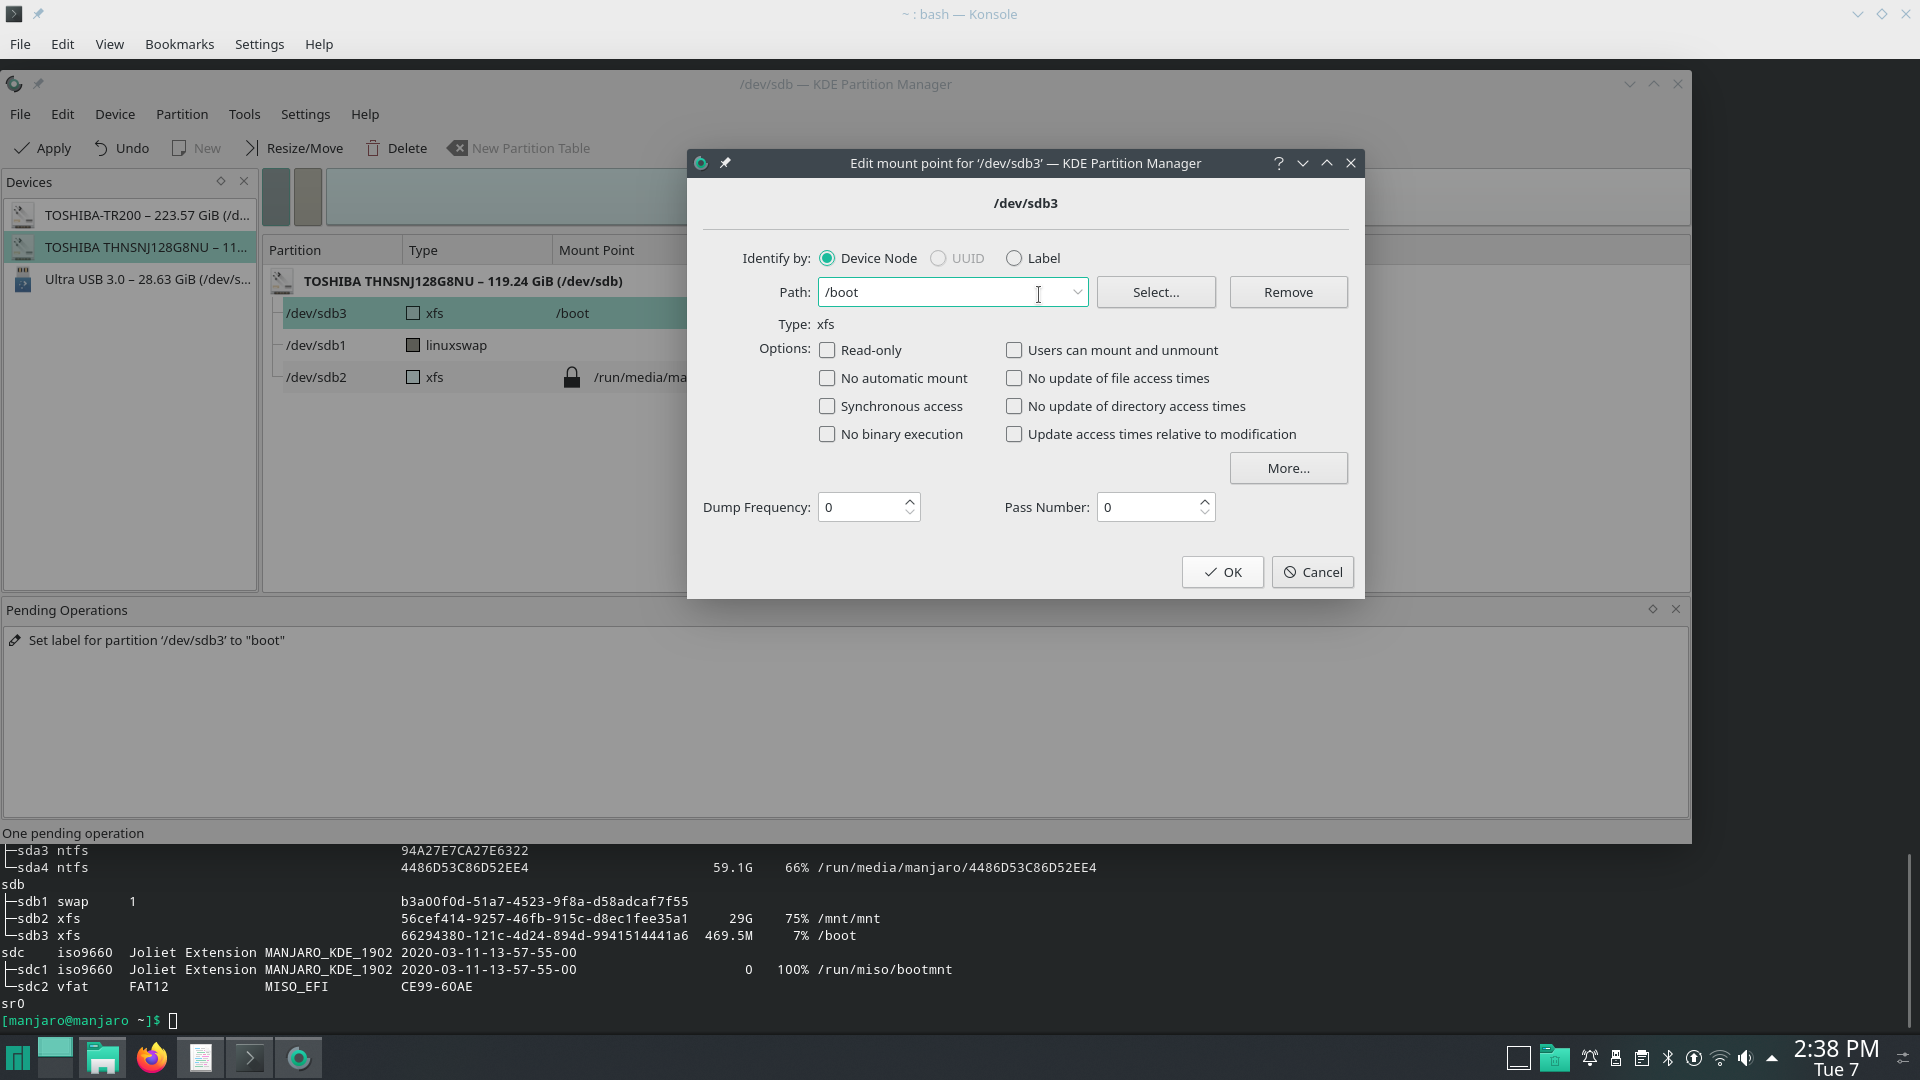The width and height of the screenshot is (1920, 1080).
Task: Open the clipboard tray icon
Action: click(1642, 1058)
